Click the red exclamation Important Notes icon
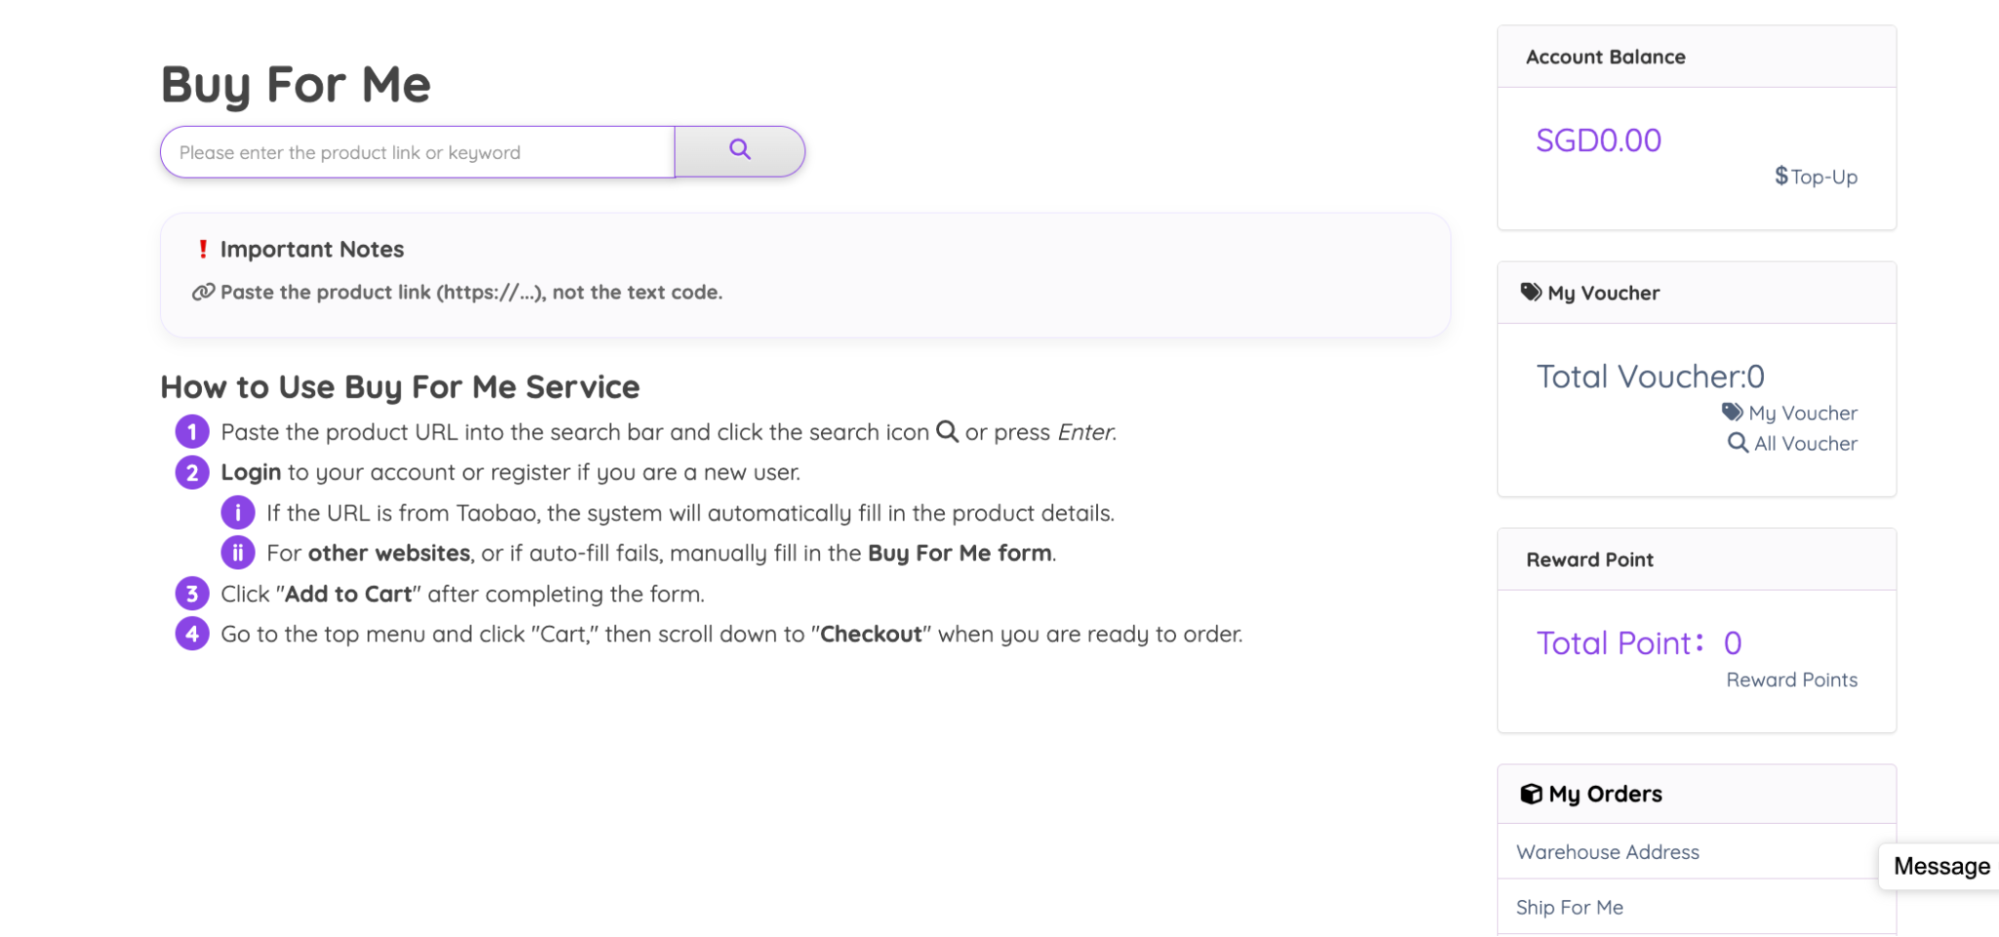Image resolution: width=1999 pixels, height=937 pixels. [x=203, y=249]
